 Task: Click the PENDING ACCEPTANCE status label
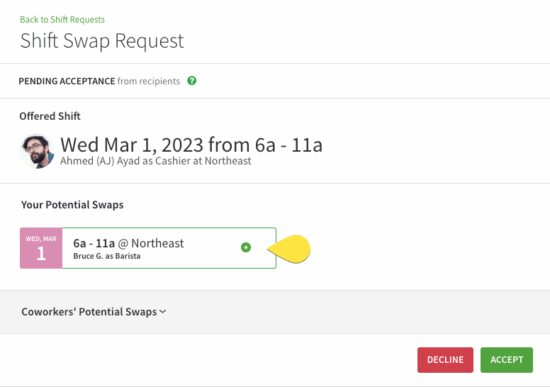67,81
